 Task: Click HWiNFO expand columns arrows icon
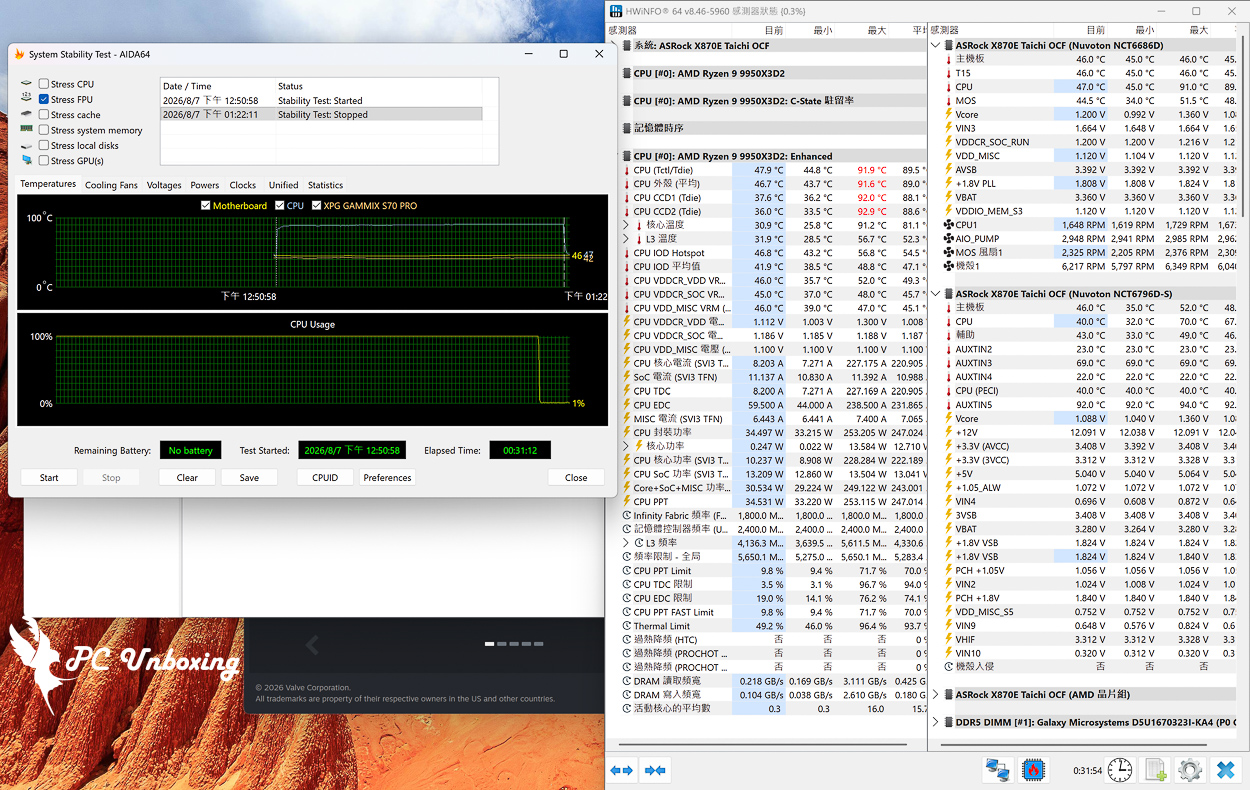[622, 770]
